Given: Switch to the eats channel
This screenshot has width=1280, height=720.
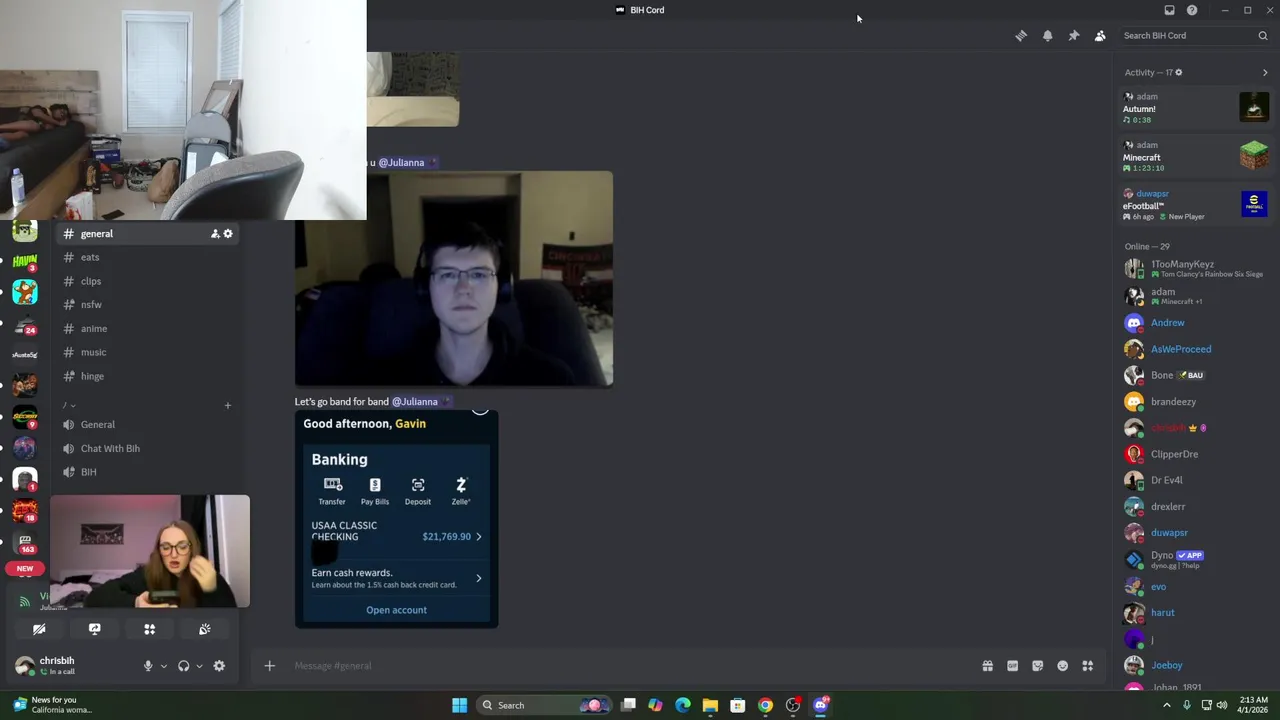Looking at the screenshot, I should point(147,257).
